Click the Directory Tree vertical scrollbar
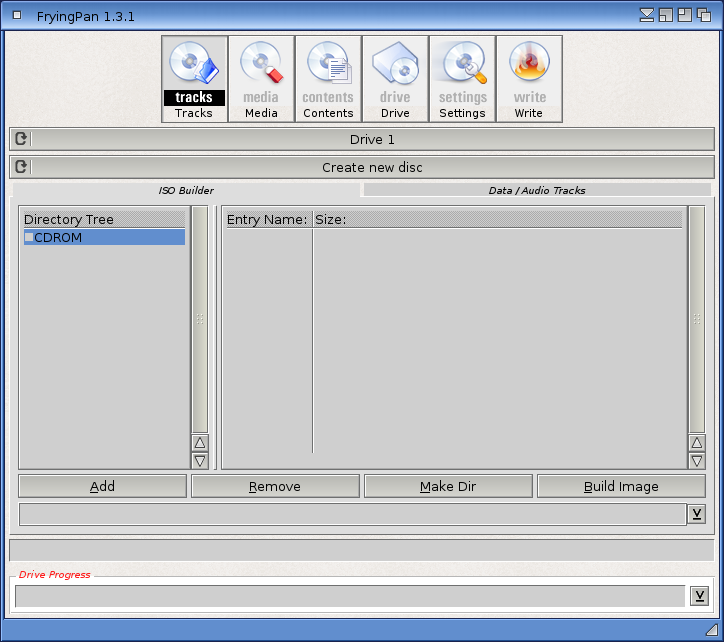724x642 pixels. pos(200,320)
